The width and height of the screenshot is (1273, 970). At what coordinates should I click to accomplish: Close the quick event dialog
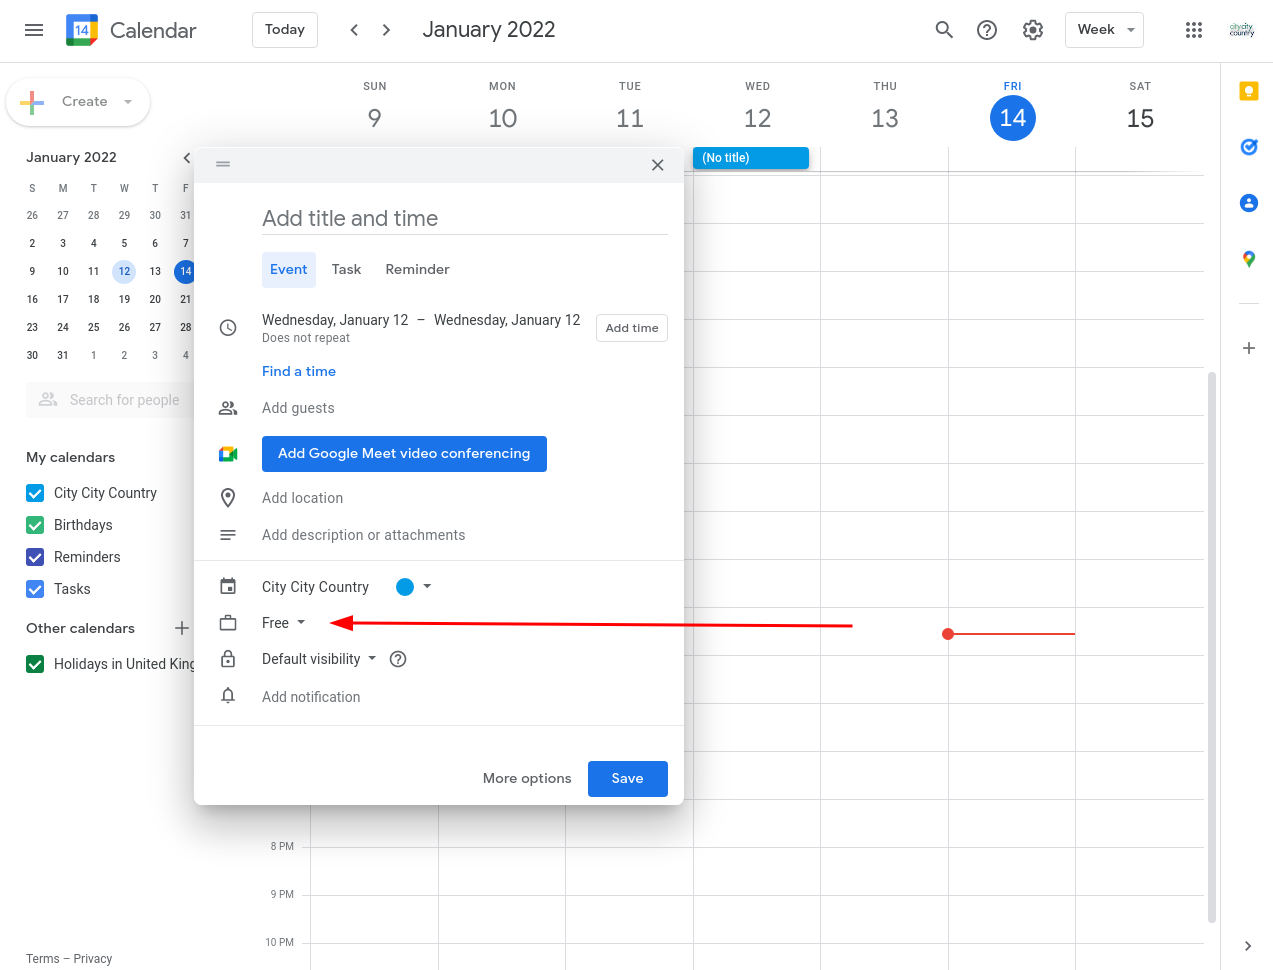[658, 165]
